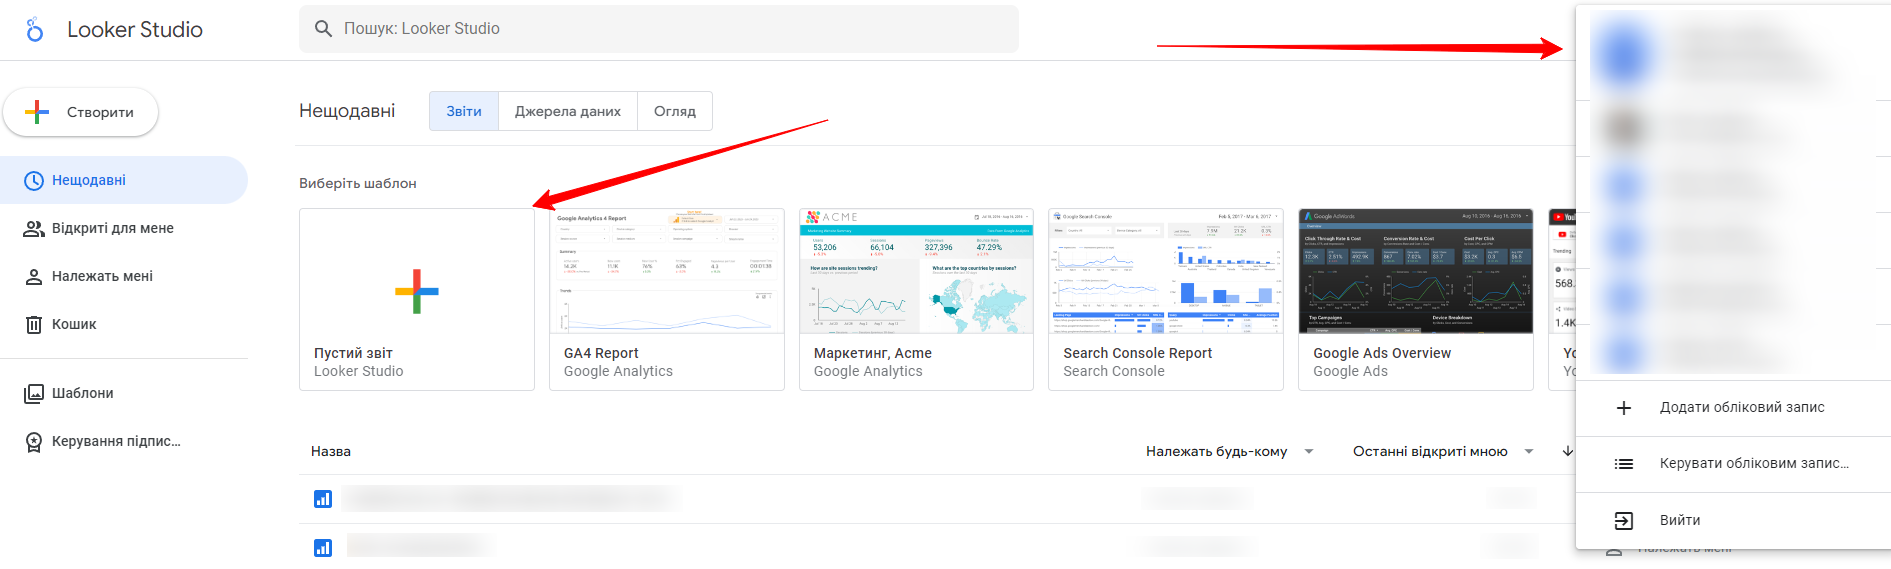The width and height of the screenshot is (1891, 569).
Task: Open the Останні відкриті мною dropdown
Action: (x=1443, y=451)
